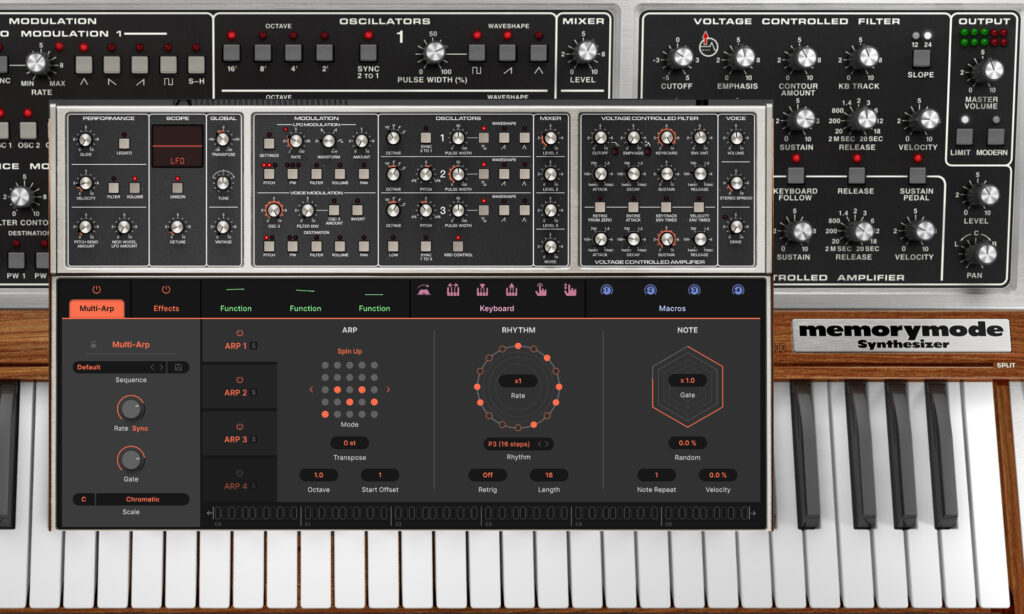Select previous arp mode with left chevron
This screenshot has height=614, width=1024.
(x=311, y=389)
